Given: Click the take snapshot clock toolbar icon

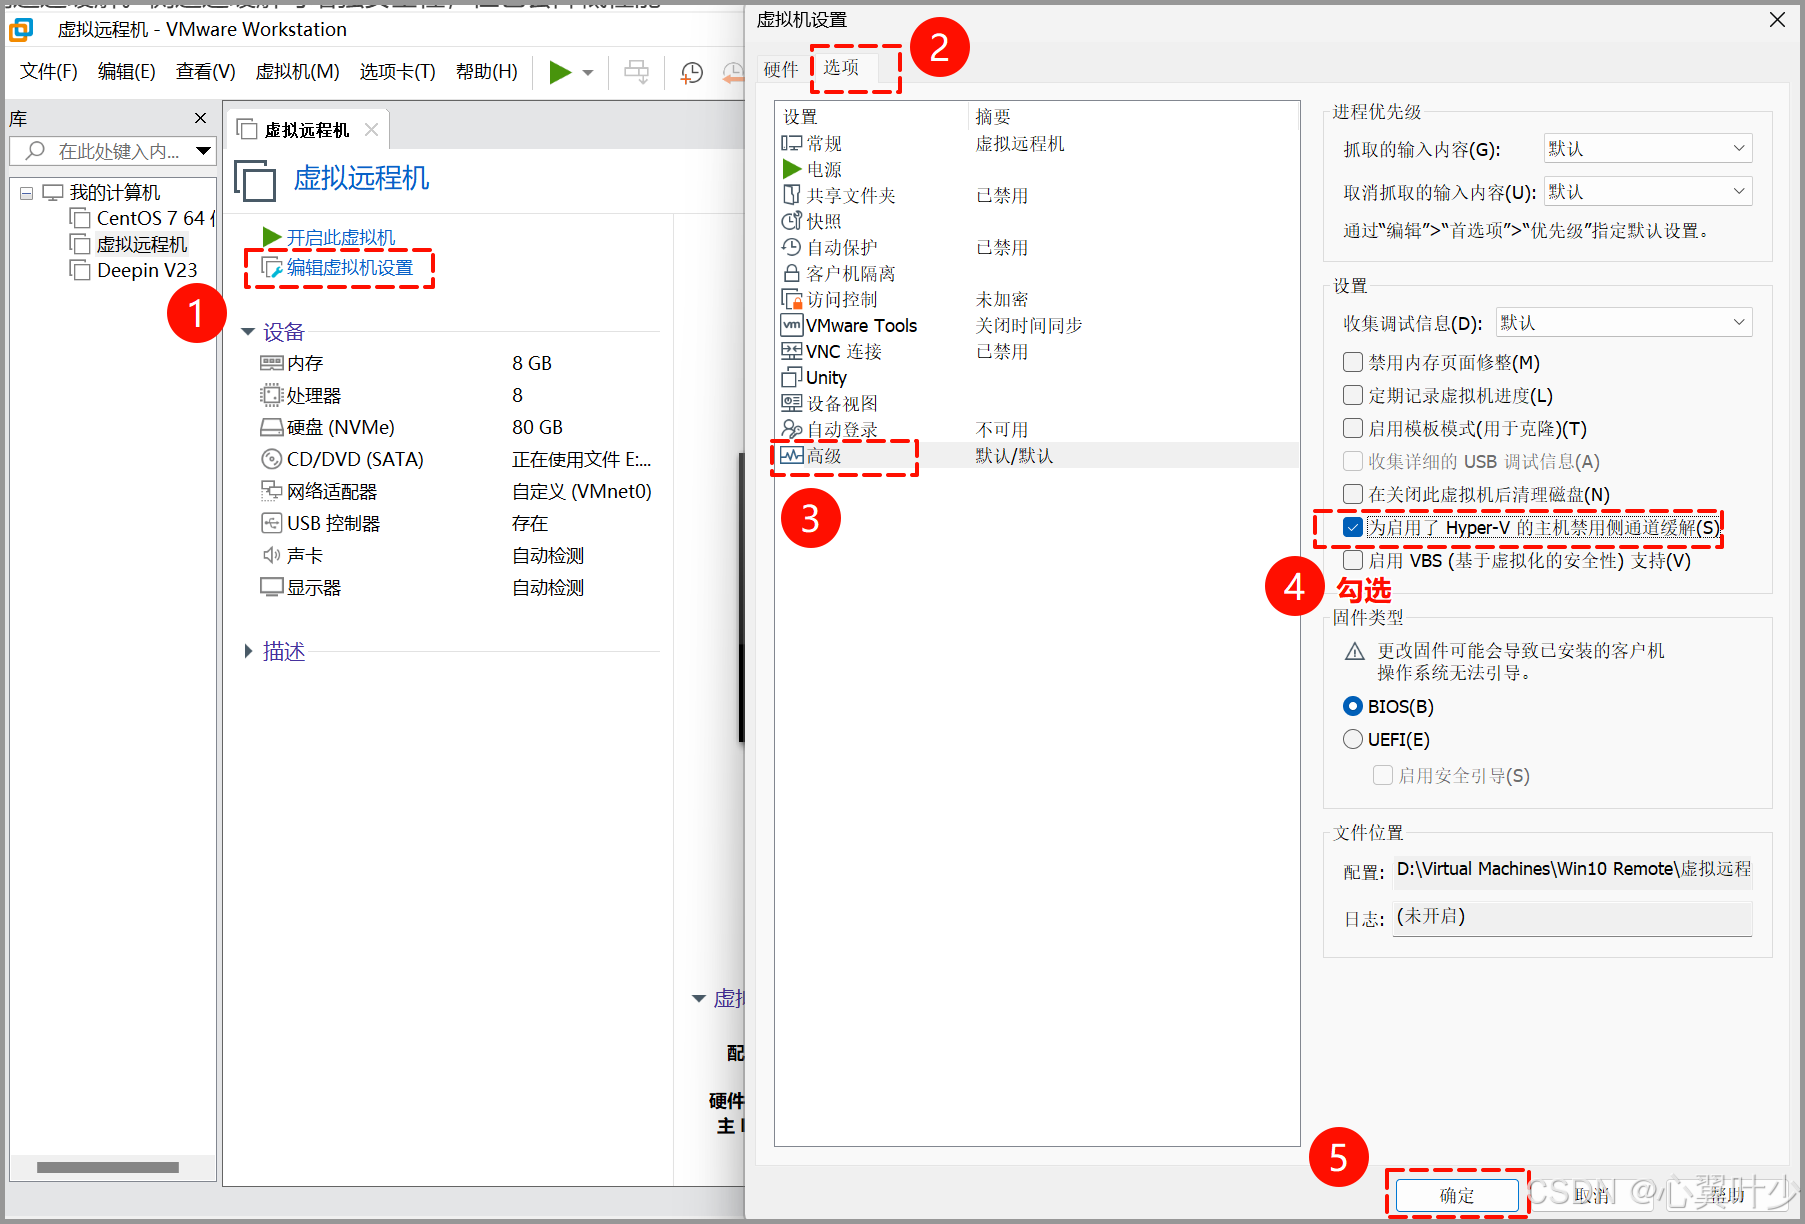Looking at the screenshot, I should click(x=692, y=72).
